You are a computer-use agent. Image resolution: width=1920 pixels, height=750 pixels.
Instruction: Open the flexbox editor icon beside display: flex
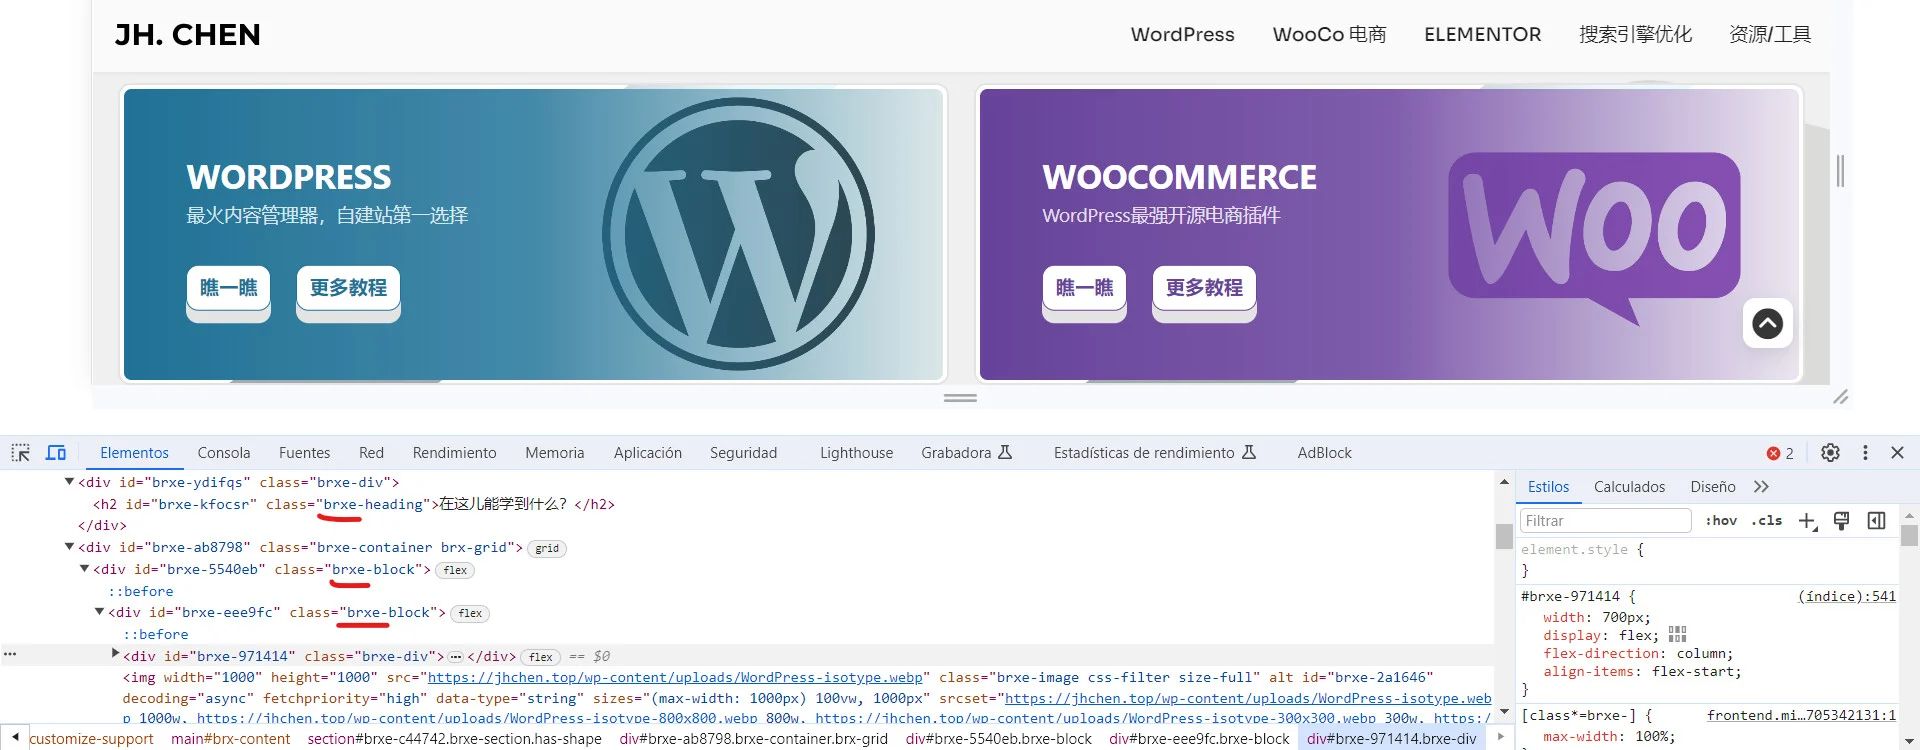[1678, 635]
